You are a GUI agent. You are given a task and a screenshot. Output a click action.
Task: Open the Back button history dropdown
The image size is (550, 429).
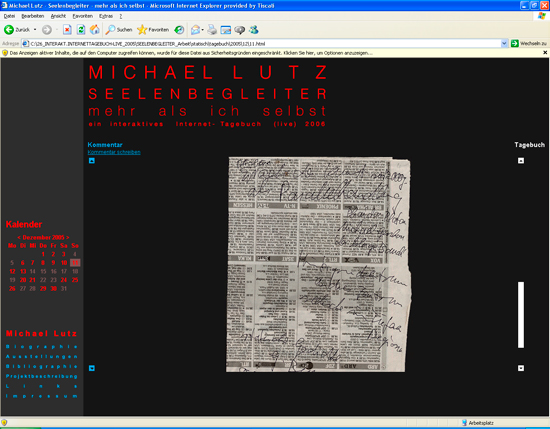point(35,30)
